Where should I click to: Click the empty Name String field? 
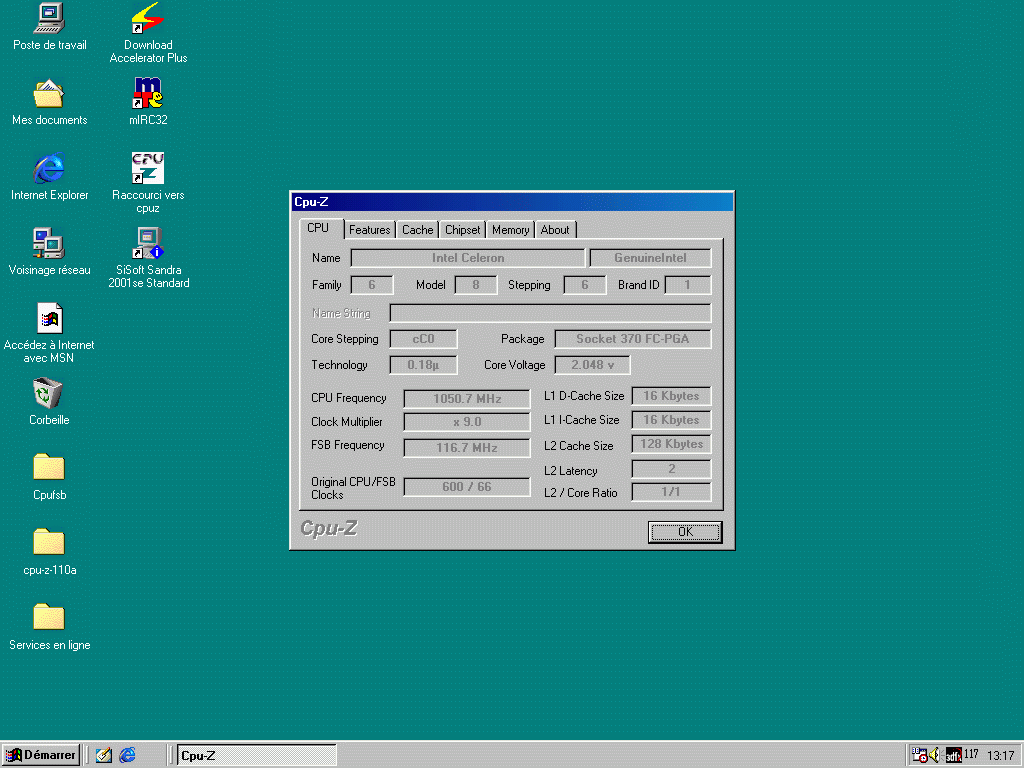click(x=551, y=313)
